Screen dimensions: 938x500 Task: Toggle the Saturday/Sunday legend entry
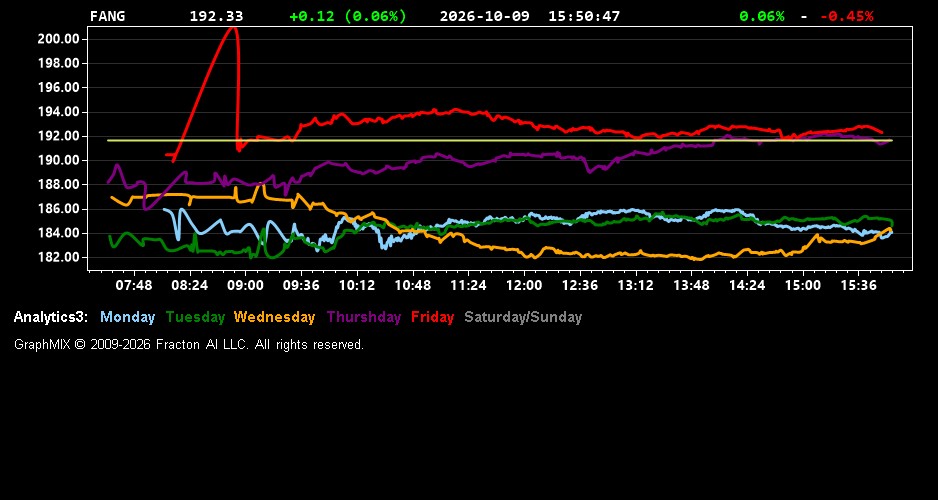(523, 317)
